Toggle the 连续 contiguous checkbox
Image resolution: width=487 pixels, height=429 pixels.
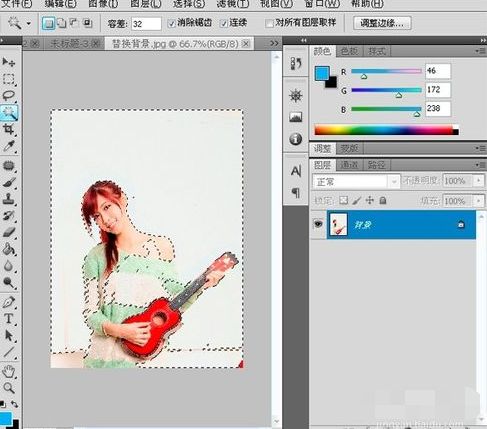pyautogui.click(x=224, y=23)
